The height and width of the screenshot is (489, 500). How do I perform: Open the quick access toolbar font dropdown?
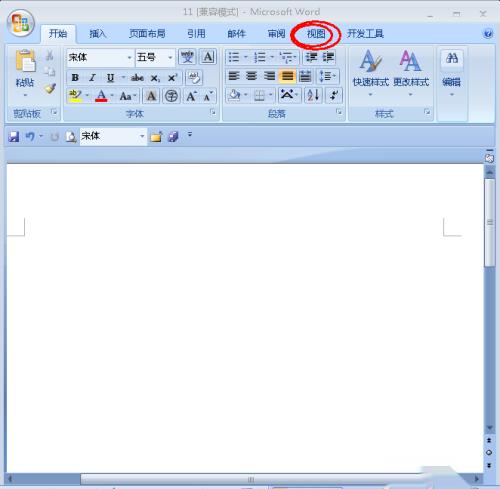pyautogui.click(x=142, y=136)
